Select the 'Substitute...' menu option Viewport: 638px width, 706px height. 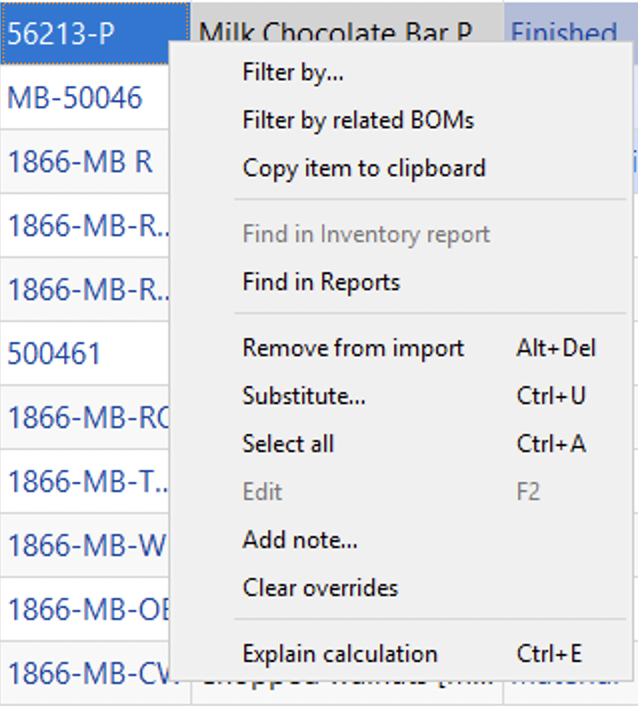(304, 396)
